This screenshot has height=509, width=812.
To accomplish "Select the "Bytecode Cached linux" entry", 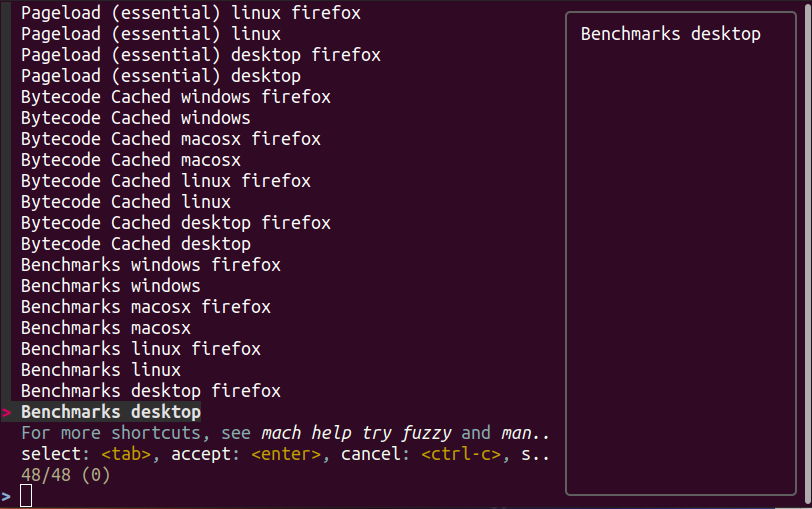I will [125, 202].
